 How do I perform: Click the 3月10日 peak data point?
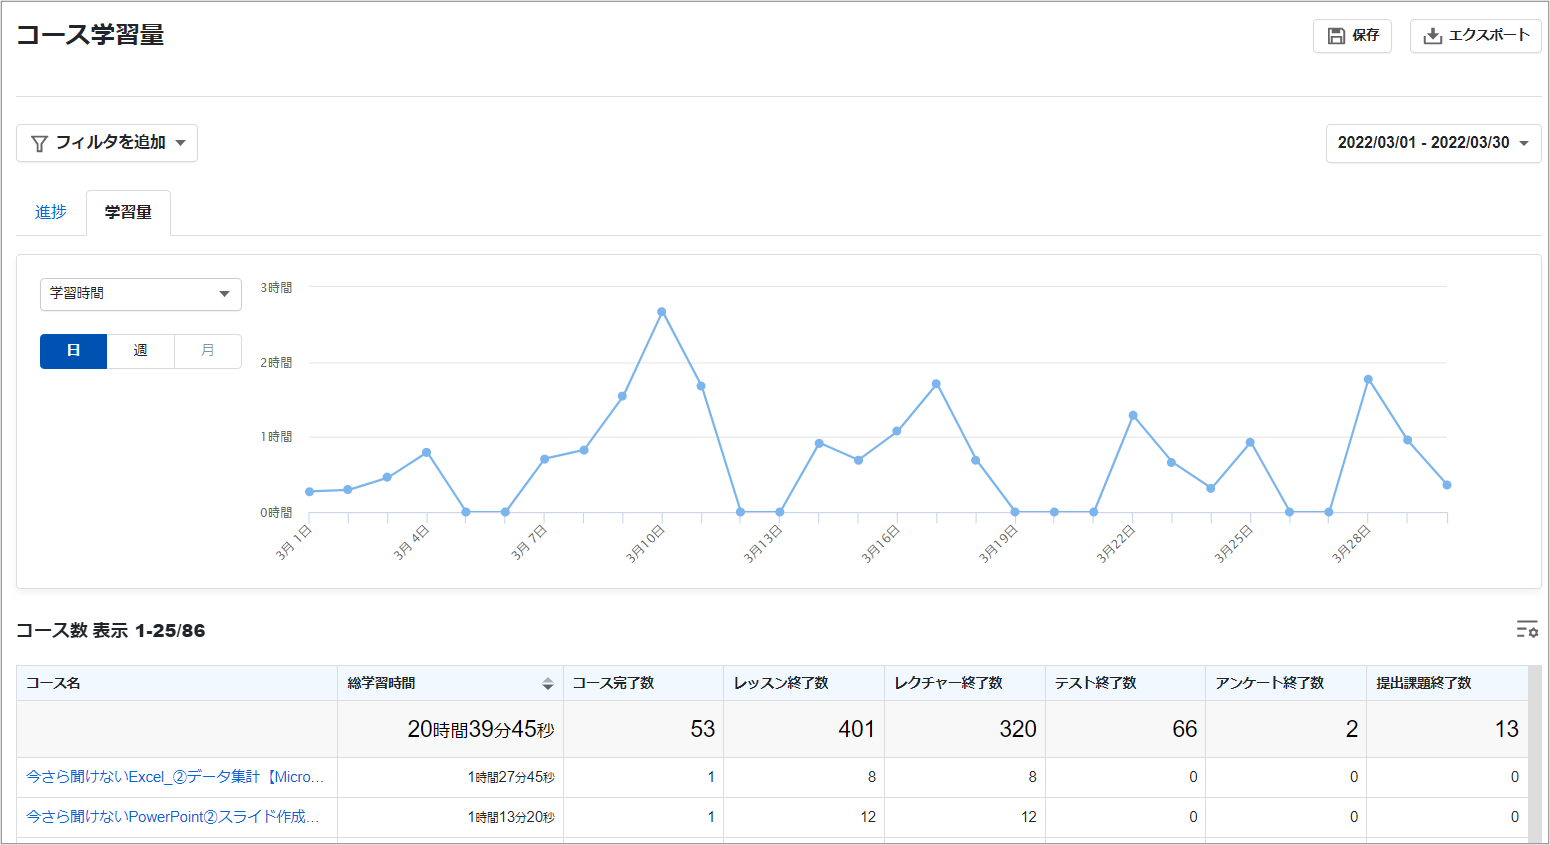[x=662, y=312]
